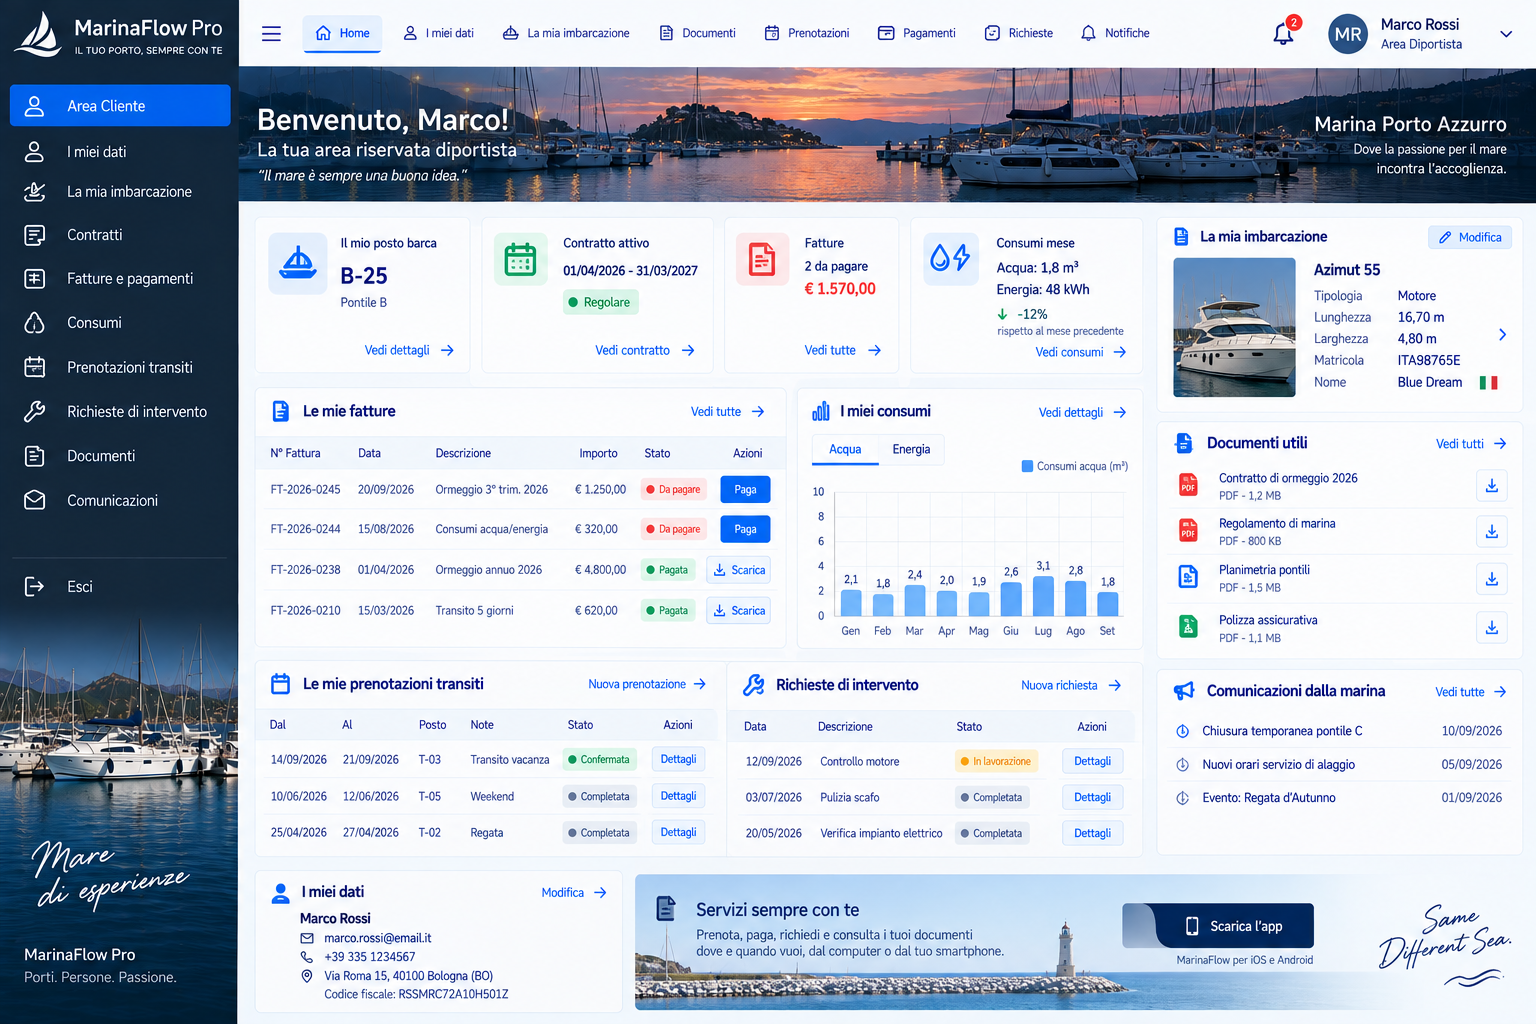Viewport: 1536px width, 1024px height.
Task: Click the Le mie fatture document icon
Action: pos(281,411)
